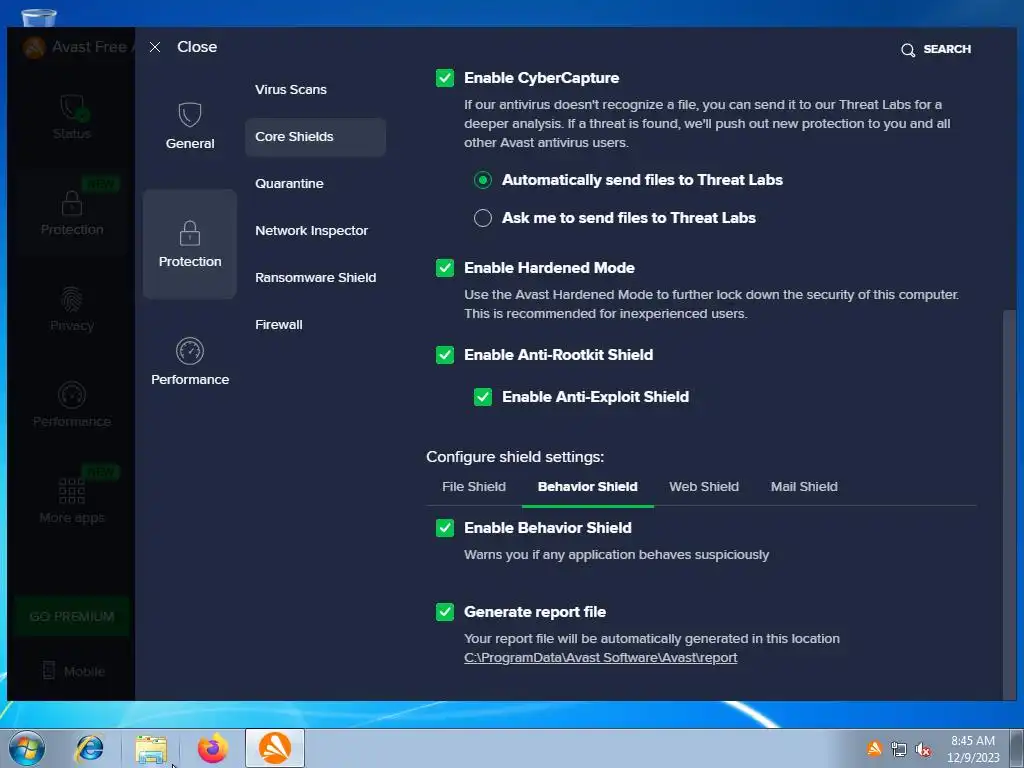Click the Search magnifier icon
This screenshot has height=768, width=1024.
[x=908, y=50]
